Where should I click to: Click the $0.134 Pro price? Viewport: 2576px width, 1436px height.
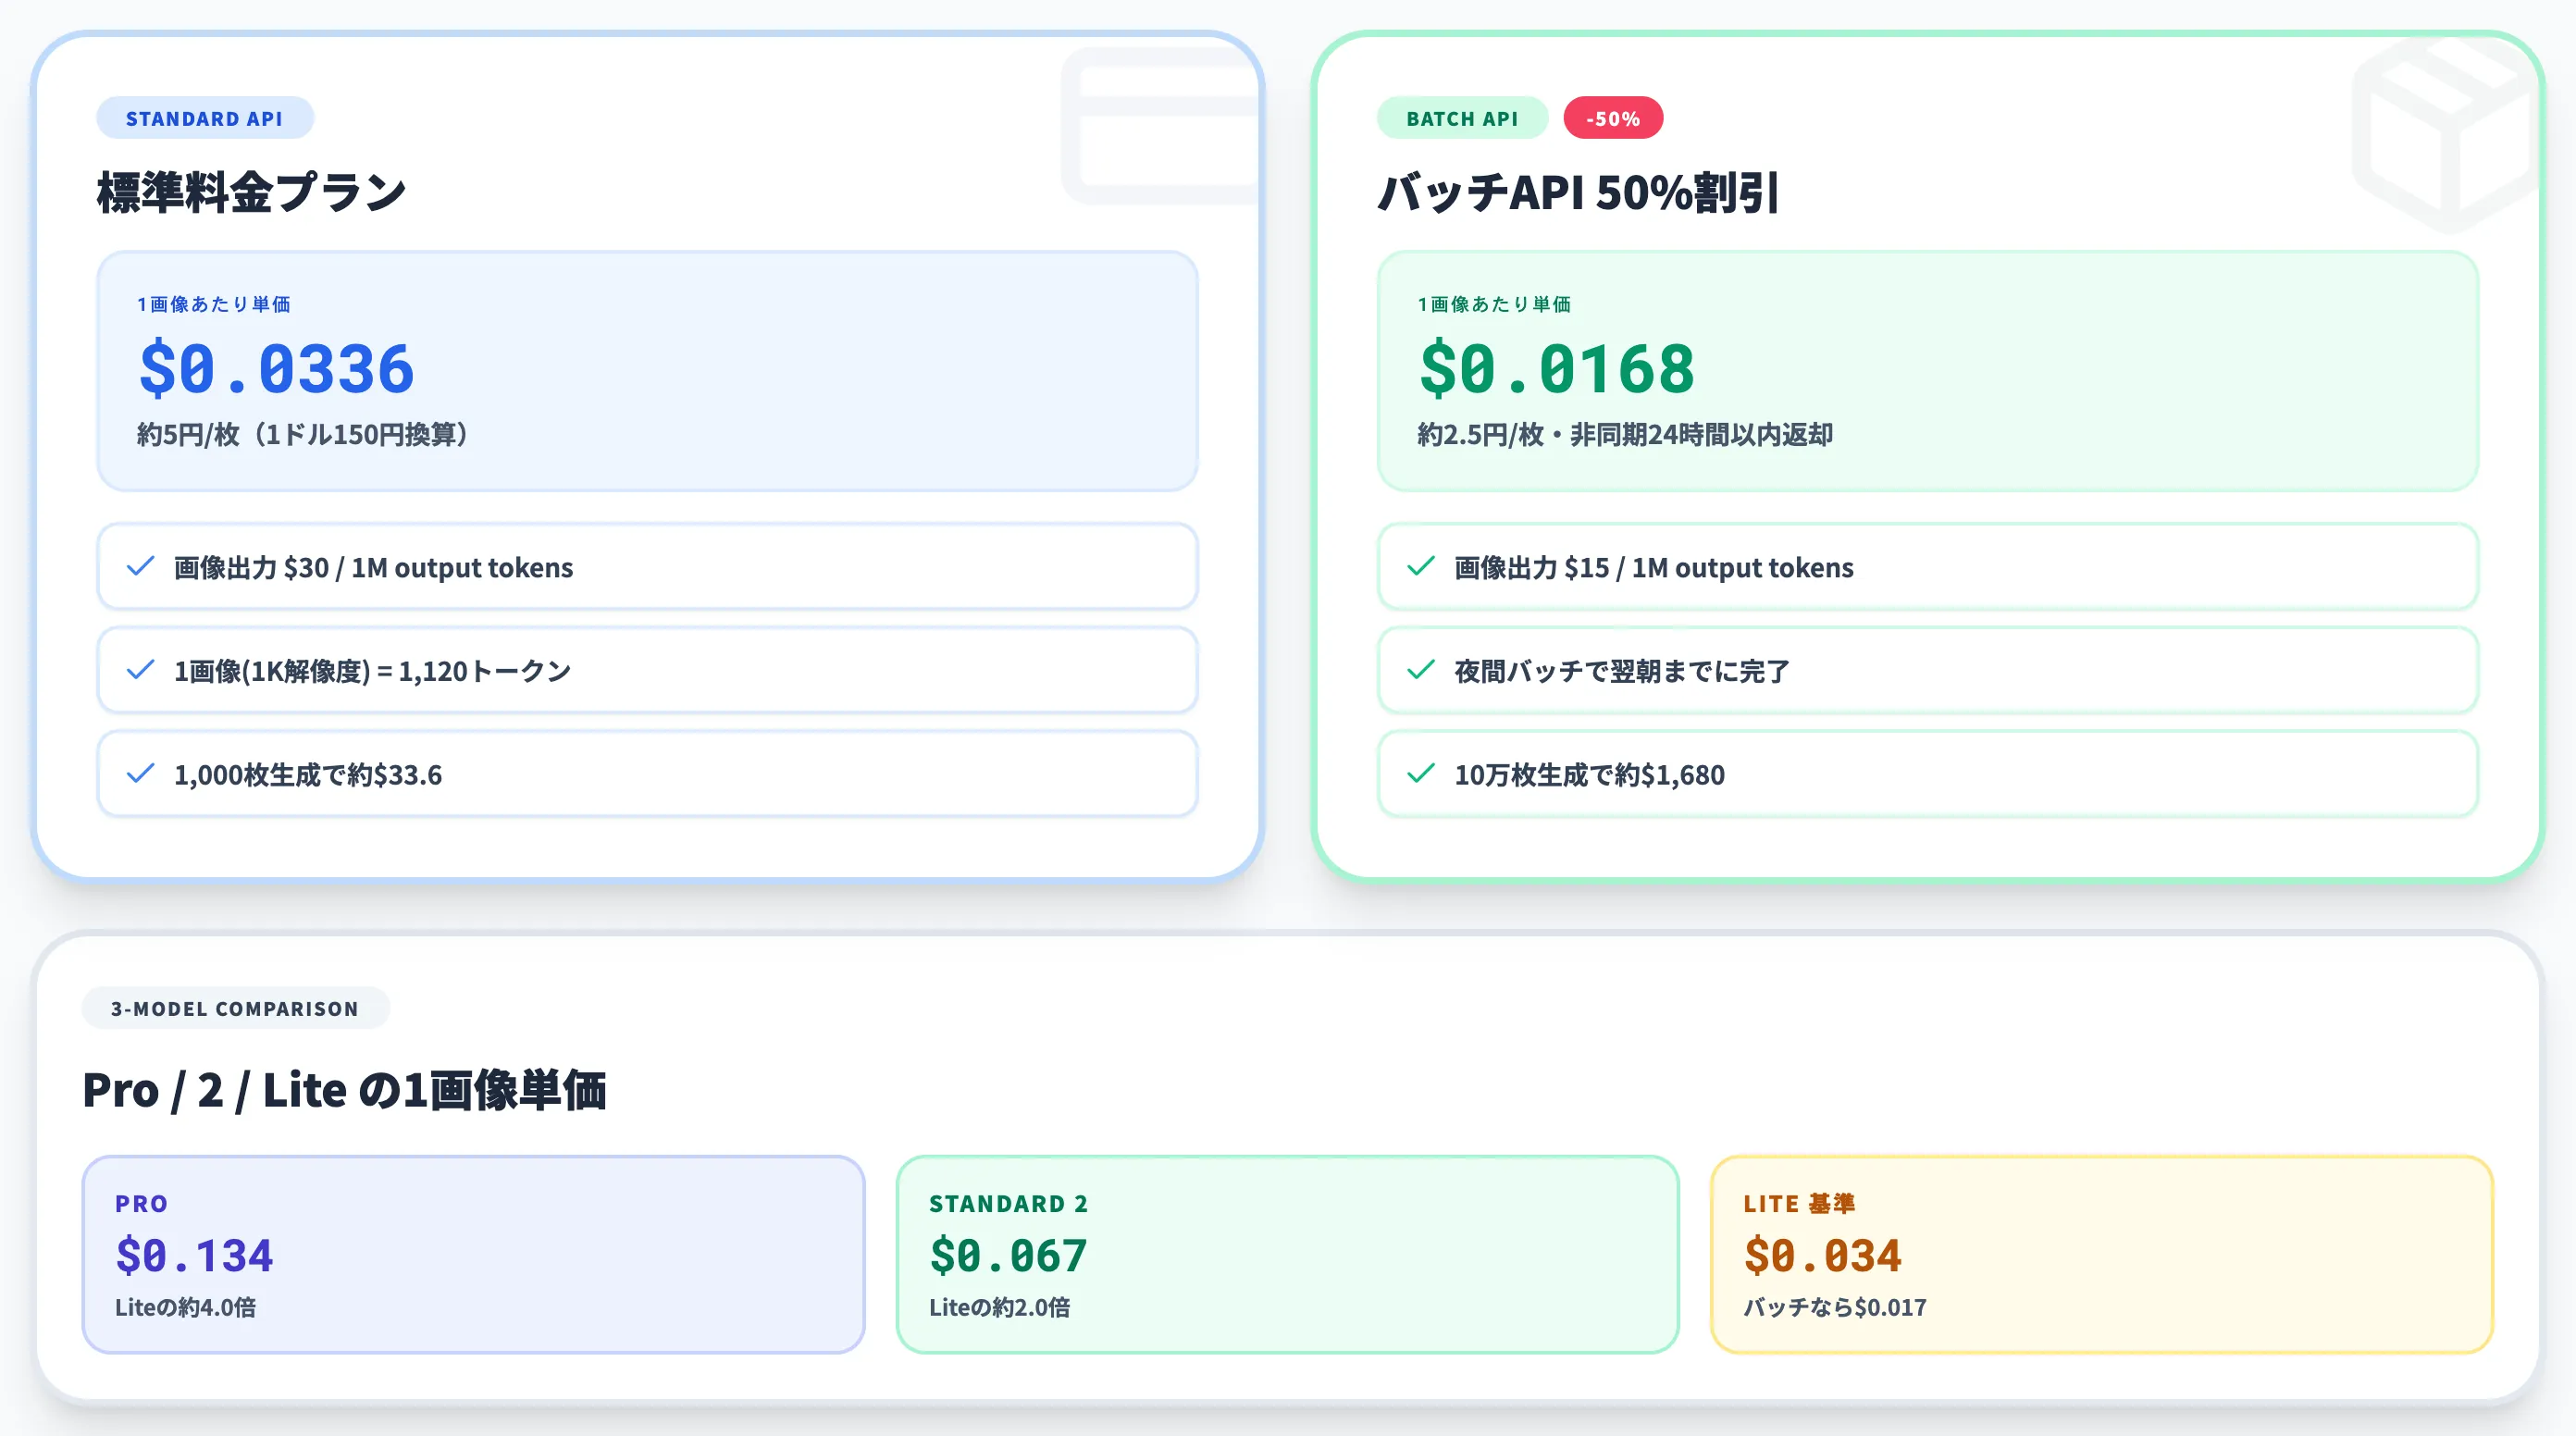point(194,1256)
